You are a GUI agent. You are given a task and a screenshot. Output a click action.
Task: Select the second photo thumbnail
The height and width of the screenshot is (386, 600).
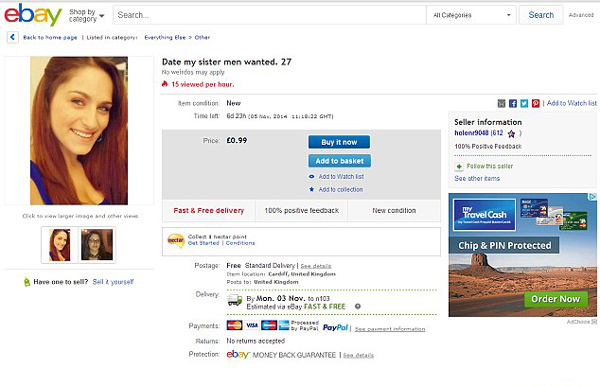point(97,244)
